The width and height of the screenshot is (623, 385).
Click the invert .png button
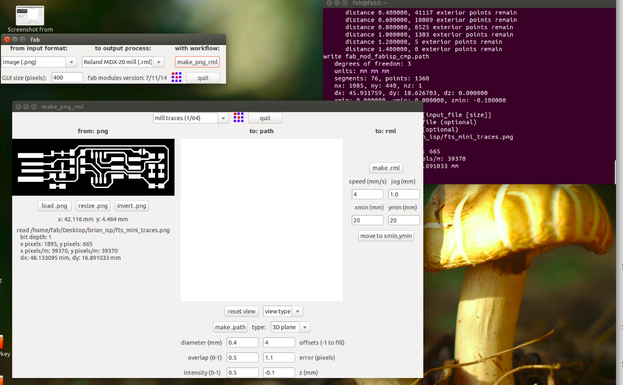[x=132, y=206]
